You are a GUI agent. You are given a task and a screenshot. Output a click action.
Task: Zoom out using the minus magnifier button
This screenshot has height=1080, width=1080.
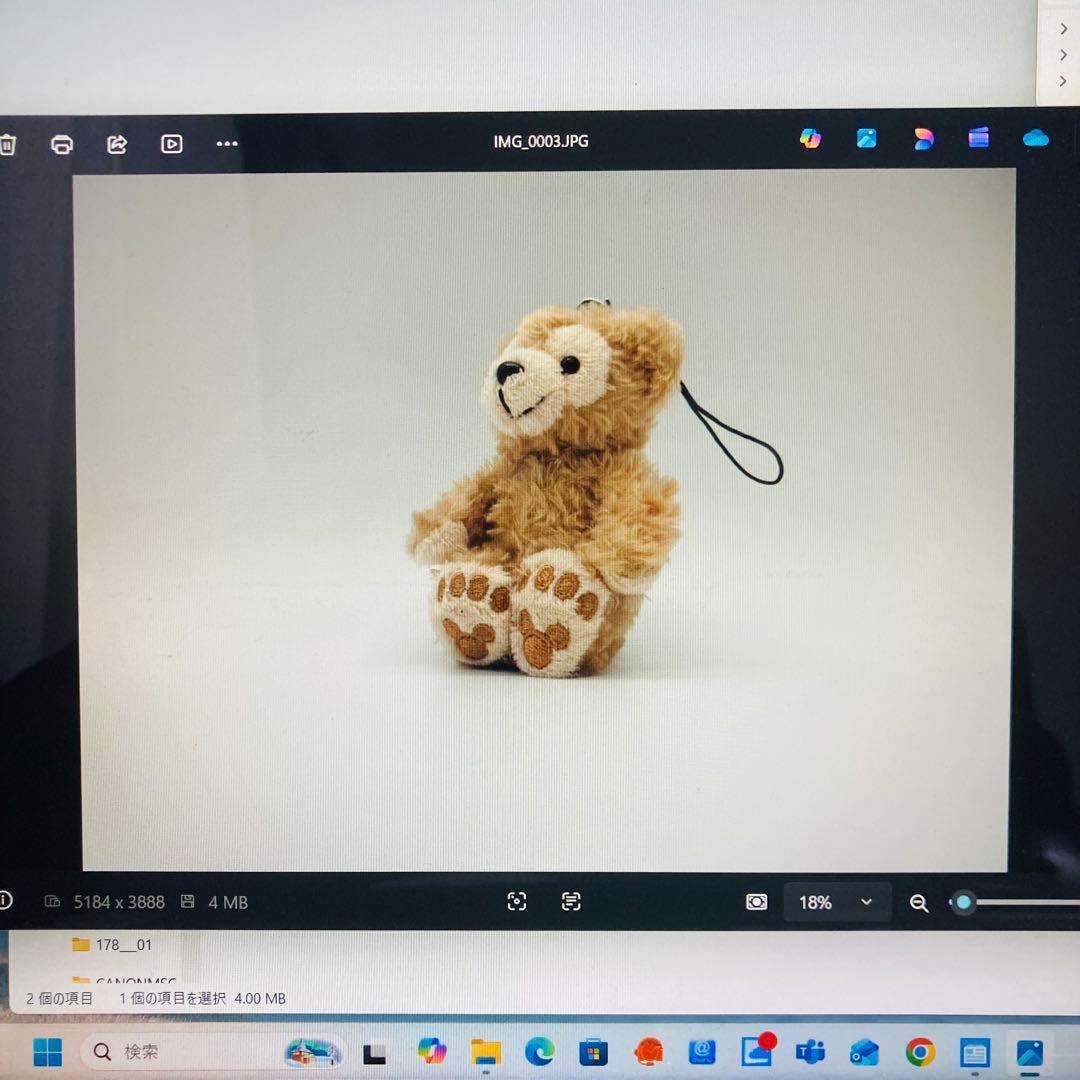point(919,902)
